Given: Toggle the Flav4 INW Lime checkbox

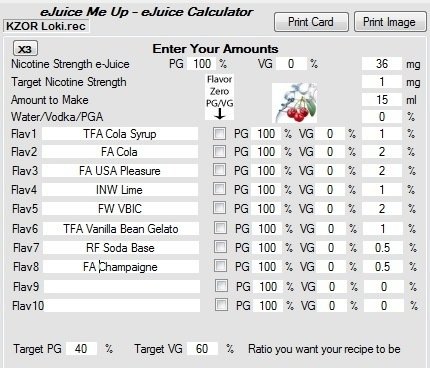Looking at the screenshot, I should point(219,189).
